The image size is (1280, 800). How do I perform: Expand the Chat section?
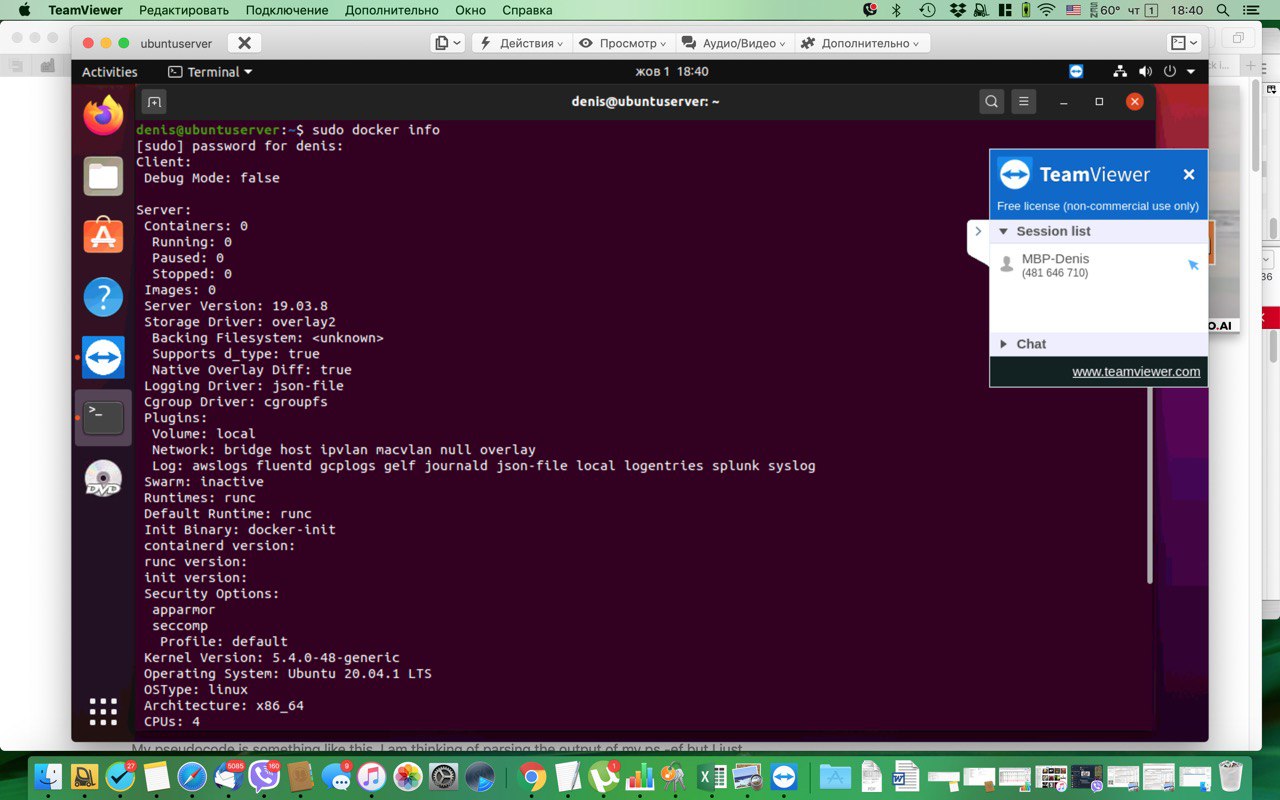click(x=1003, y=344)
